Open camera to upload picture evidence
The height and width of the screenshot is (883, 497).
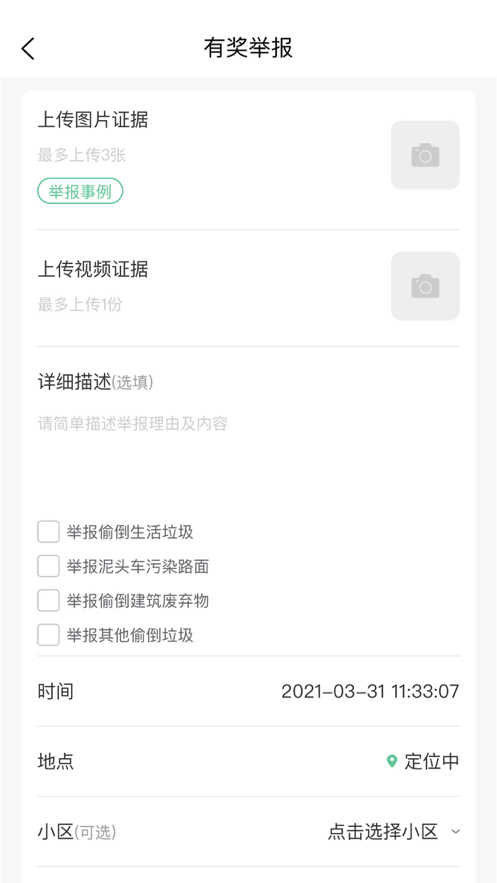425,155
